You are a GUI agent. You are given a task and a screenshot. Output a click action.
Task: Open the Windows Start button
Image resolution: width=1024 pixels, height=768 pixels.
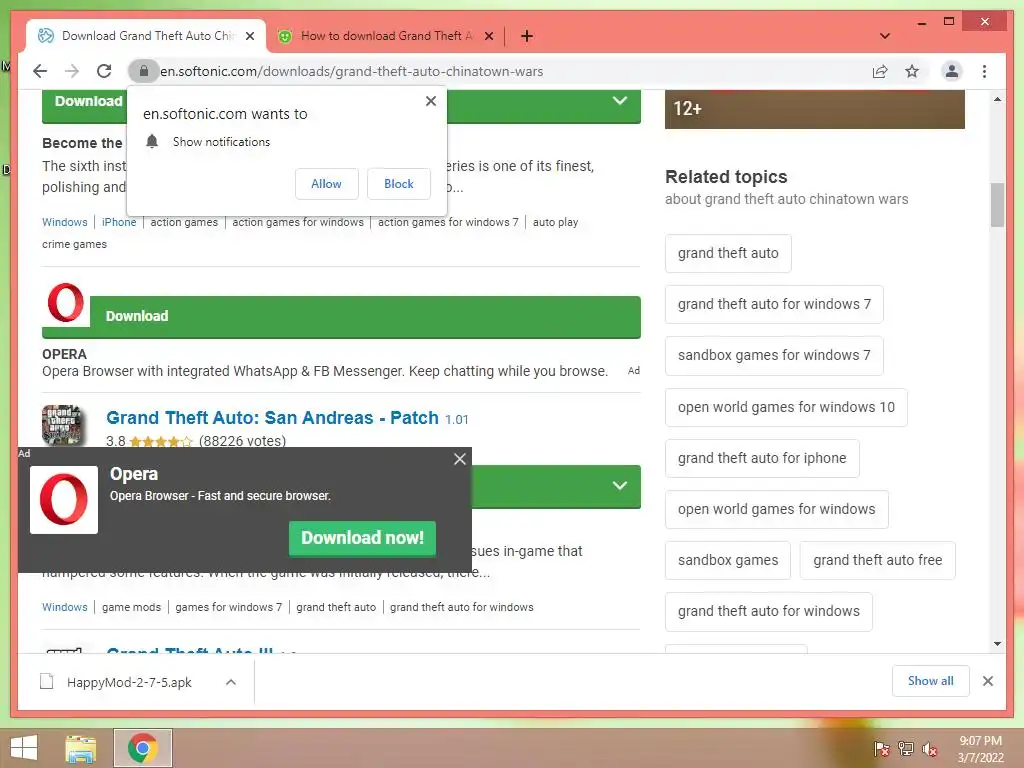click(x=24, y=748)
